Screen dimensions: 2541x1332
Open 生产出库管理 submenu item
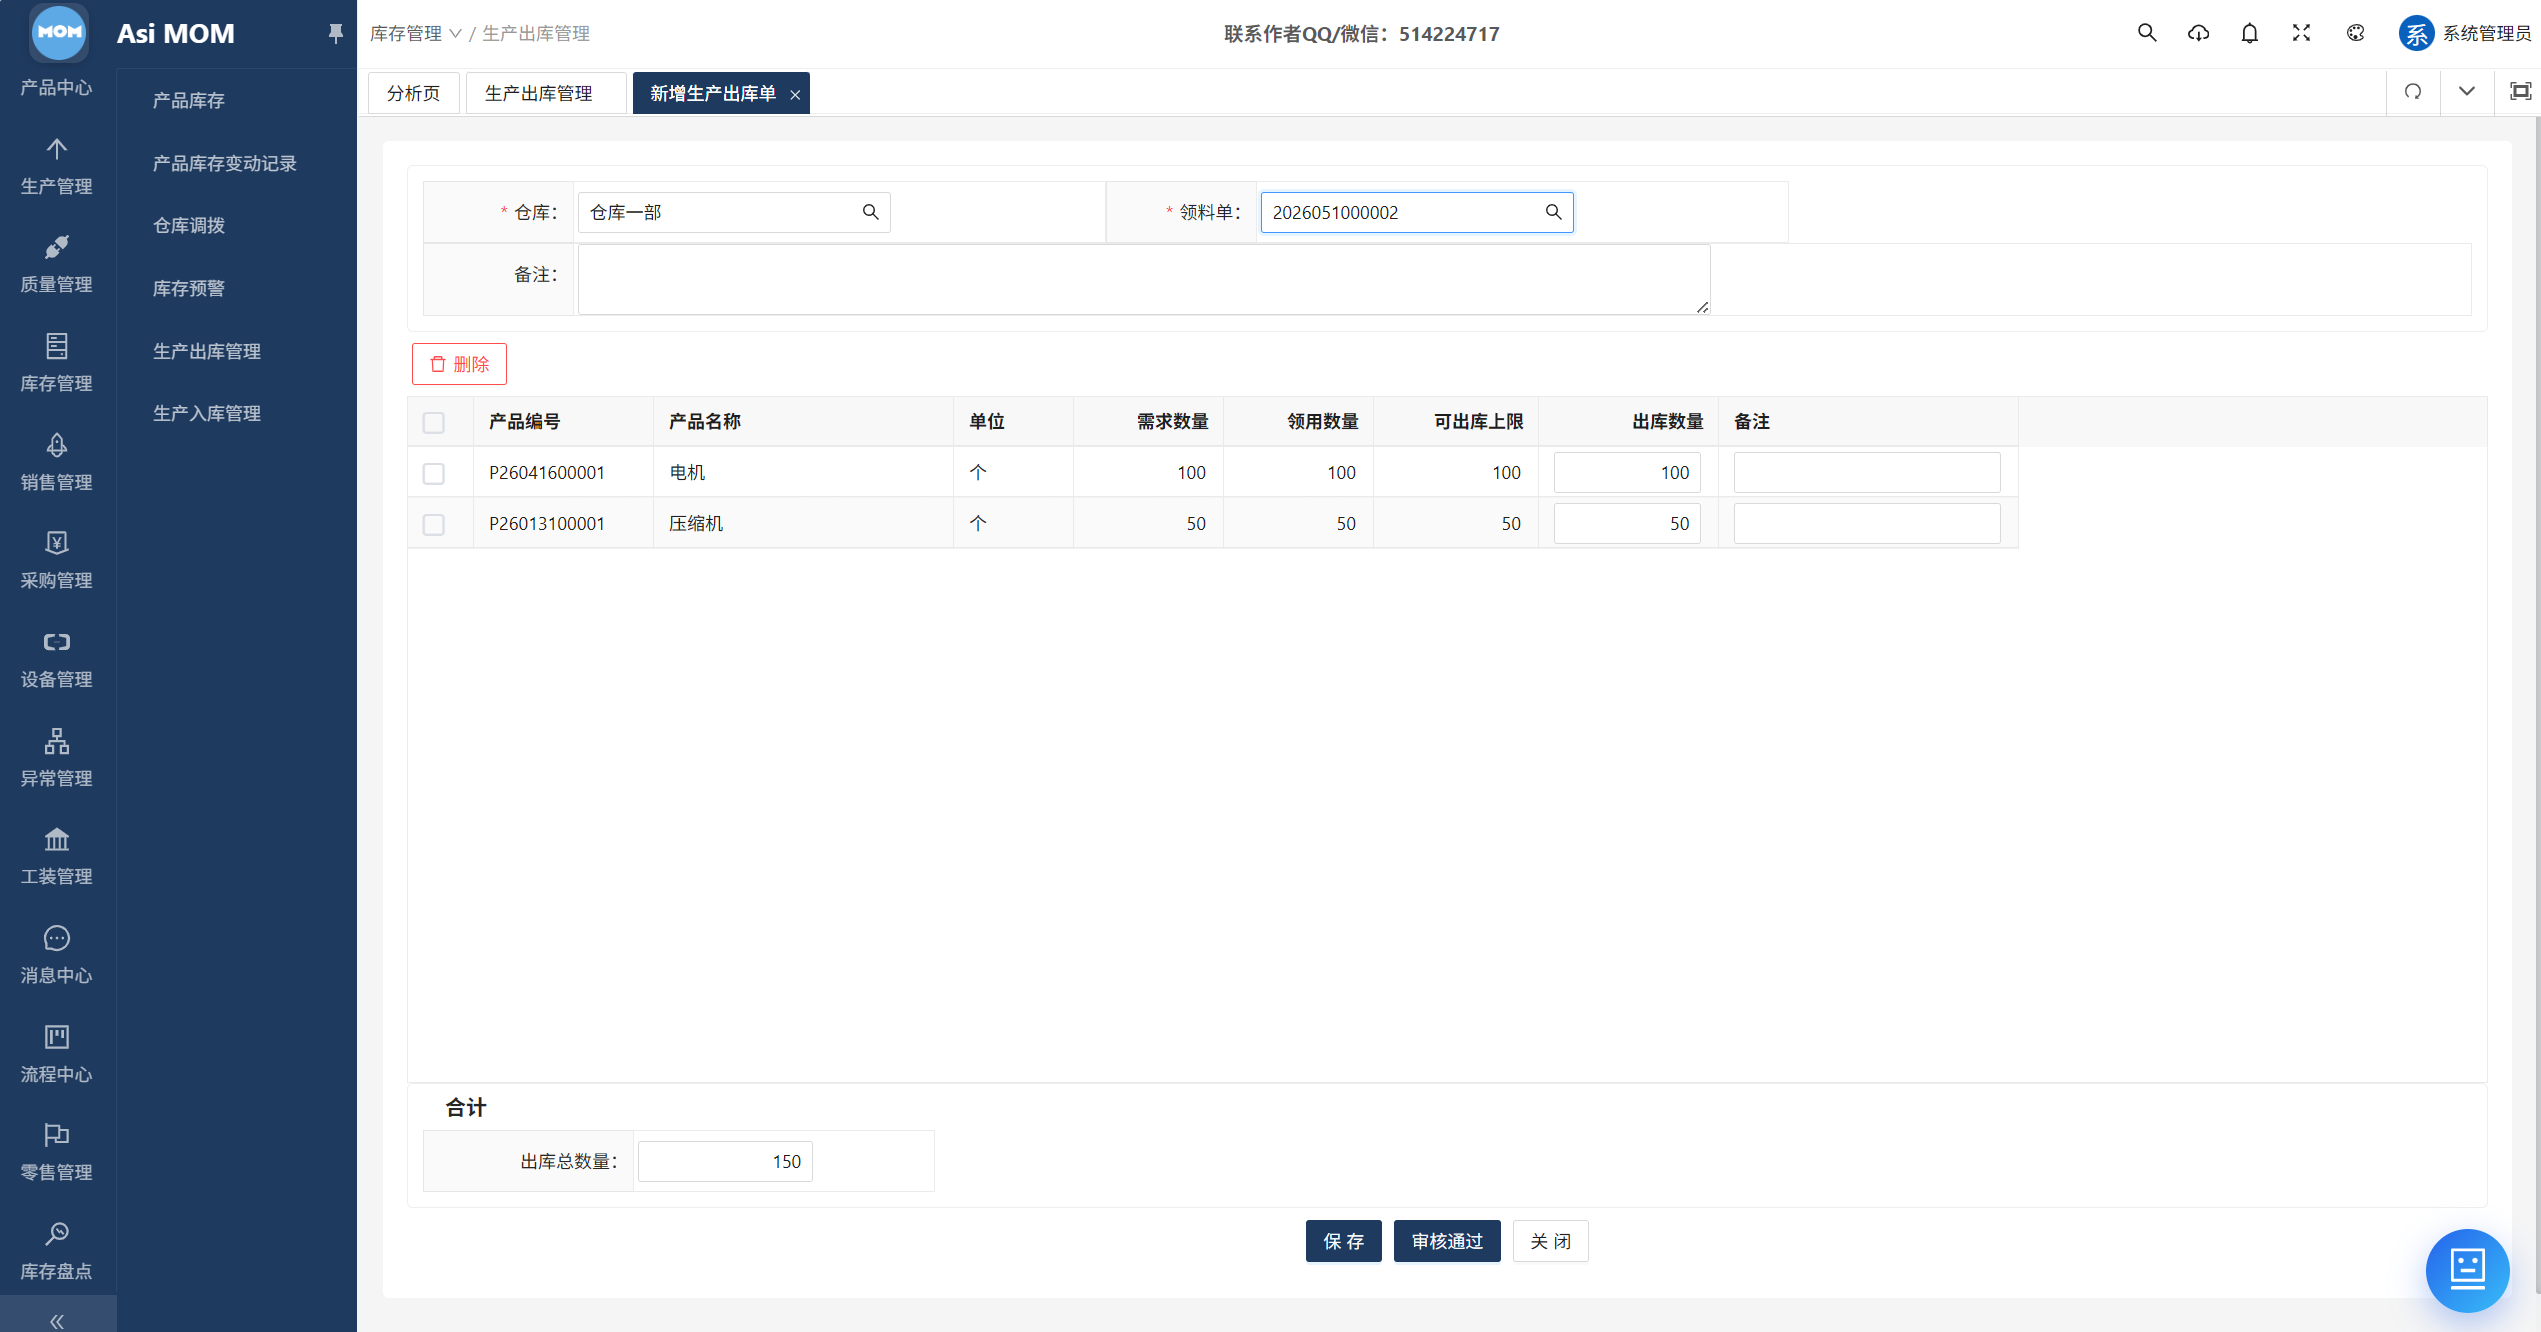point(206,351)
